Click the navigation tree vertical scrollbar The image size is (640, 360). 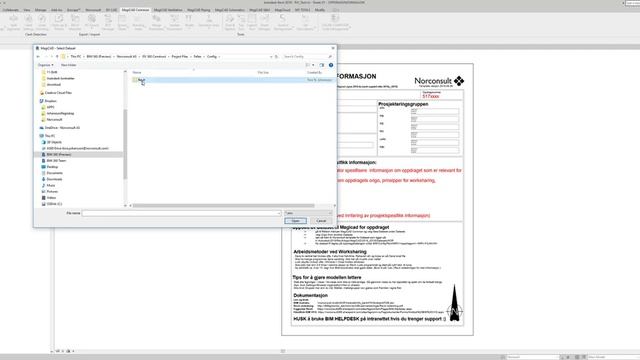point(125,143)
